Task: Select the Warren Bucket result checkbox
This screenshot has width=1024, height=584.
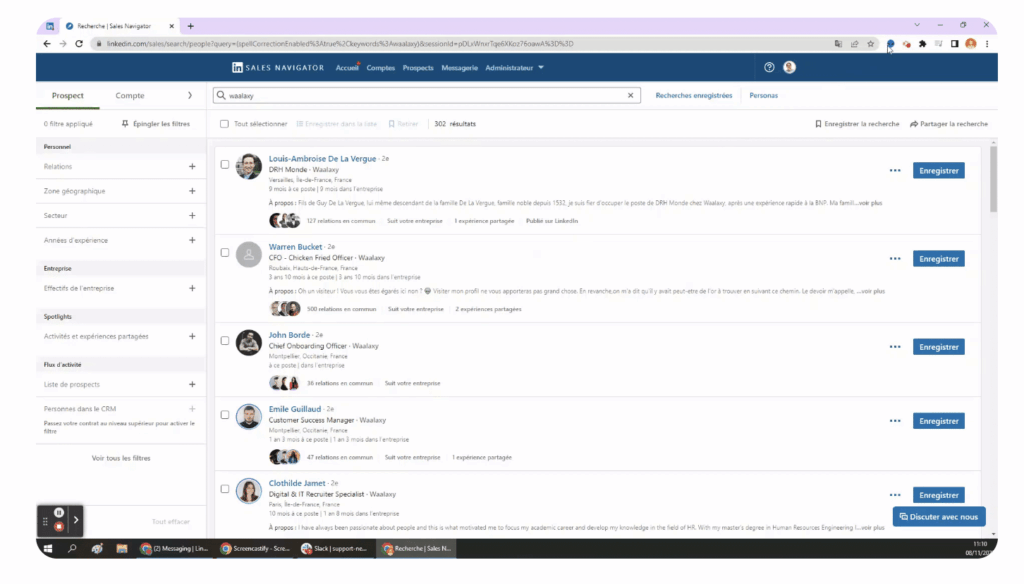Action: tap(225, 253)
